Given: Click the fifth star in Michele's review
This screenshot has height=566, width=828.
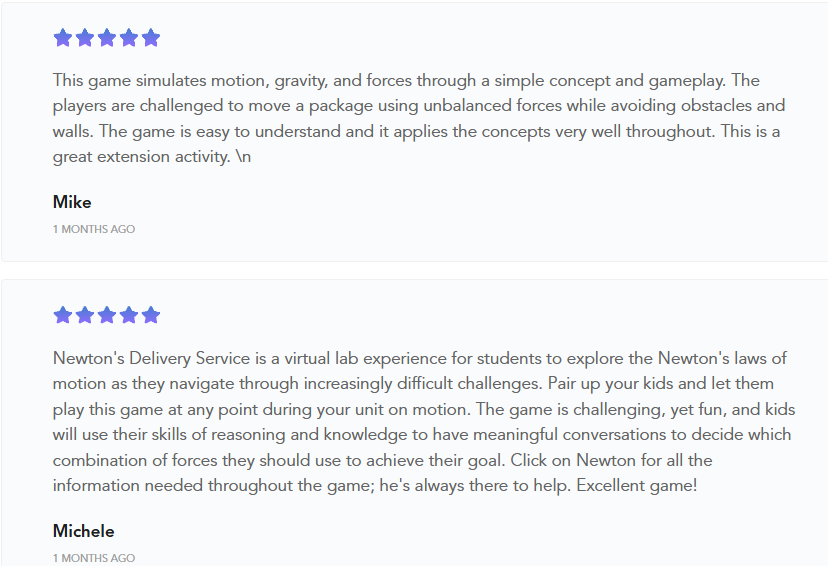Looking at the screenshot, I should [151, 315].
